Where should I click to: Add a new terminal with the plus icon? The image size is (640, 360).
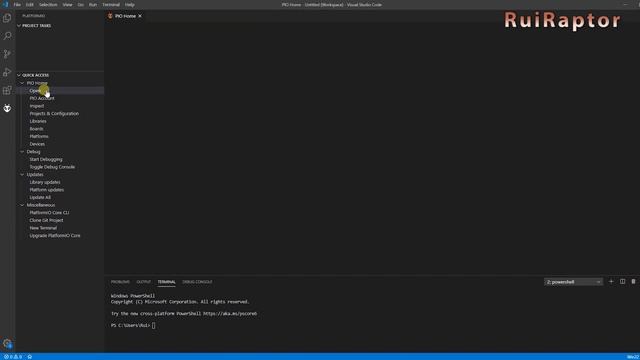pyautogui.click(x=611, y=282)
